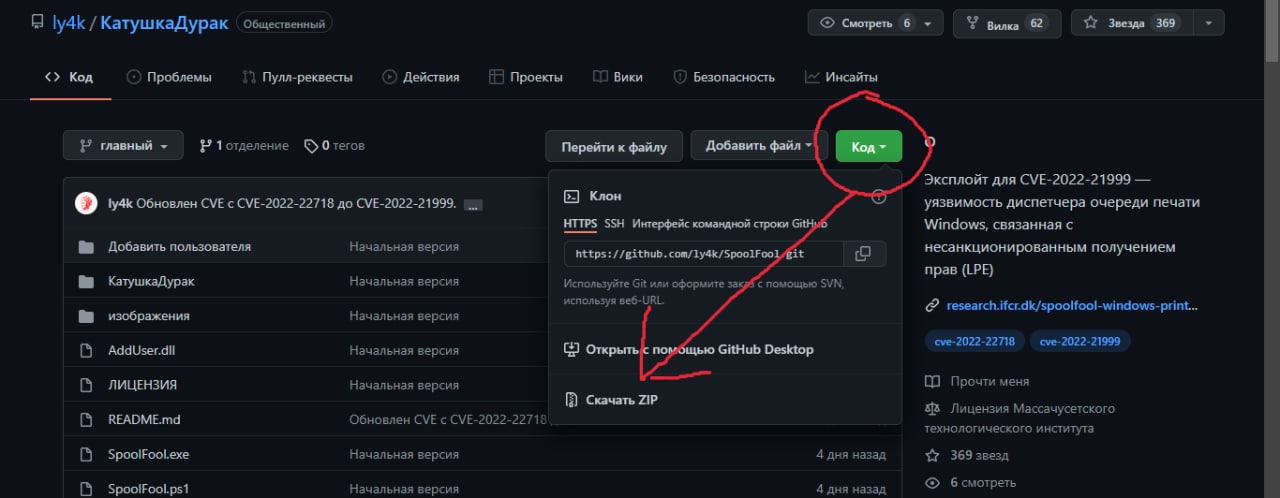Click the folder icon for Добавить пользователя

[x=86, y=246]
